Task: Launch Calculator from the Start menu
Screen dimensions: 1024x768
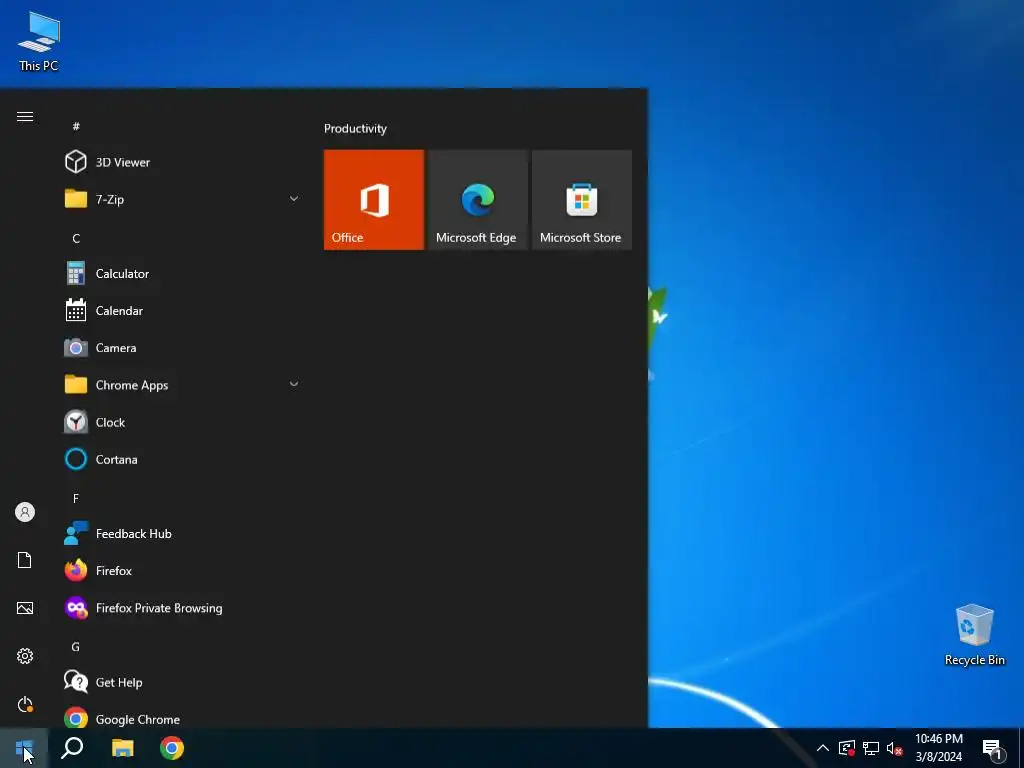Action: click(180, 274)
